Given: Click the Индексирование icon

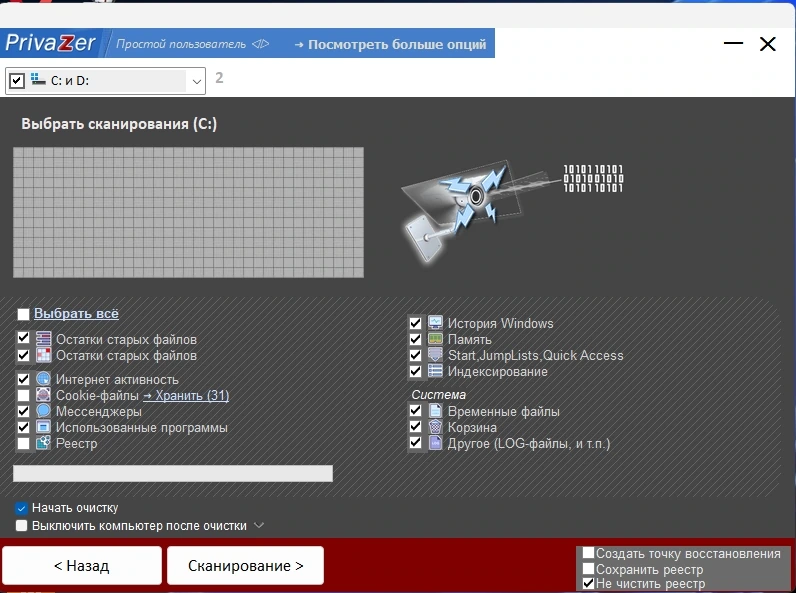Looking at the screenshot, I should point(436,371).
